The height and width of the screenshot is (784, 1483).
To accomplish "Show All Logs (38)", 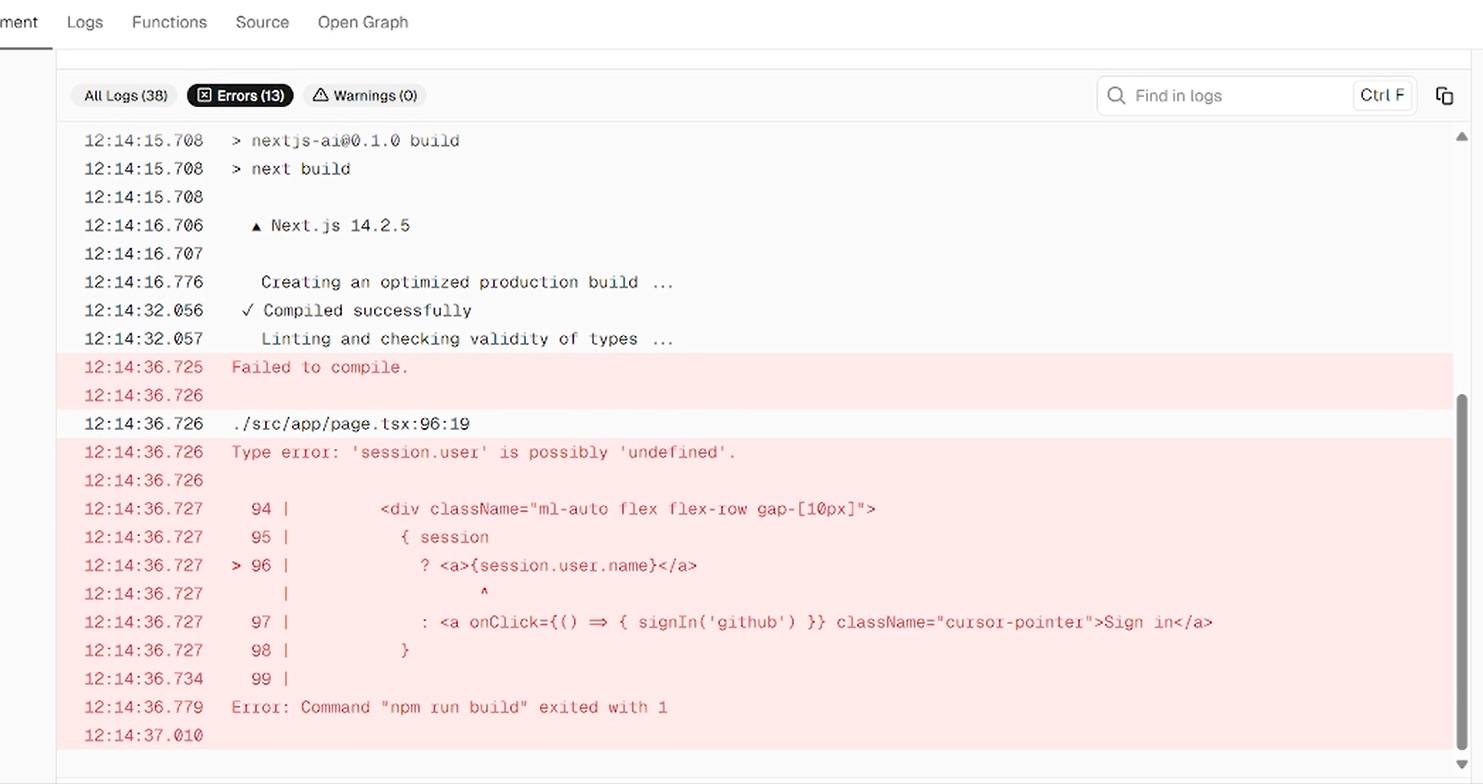I will tap(125, 95).
